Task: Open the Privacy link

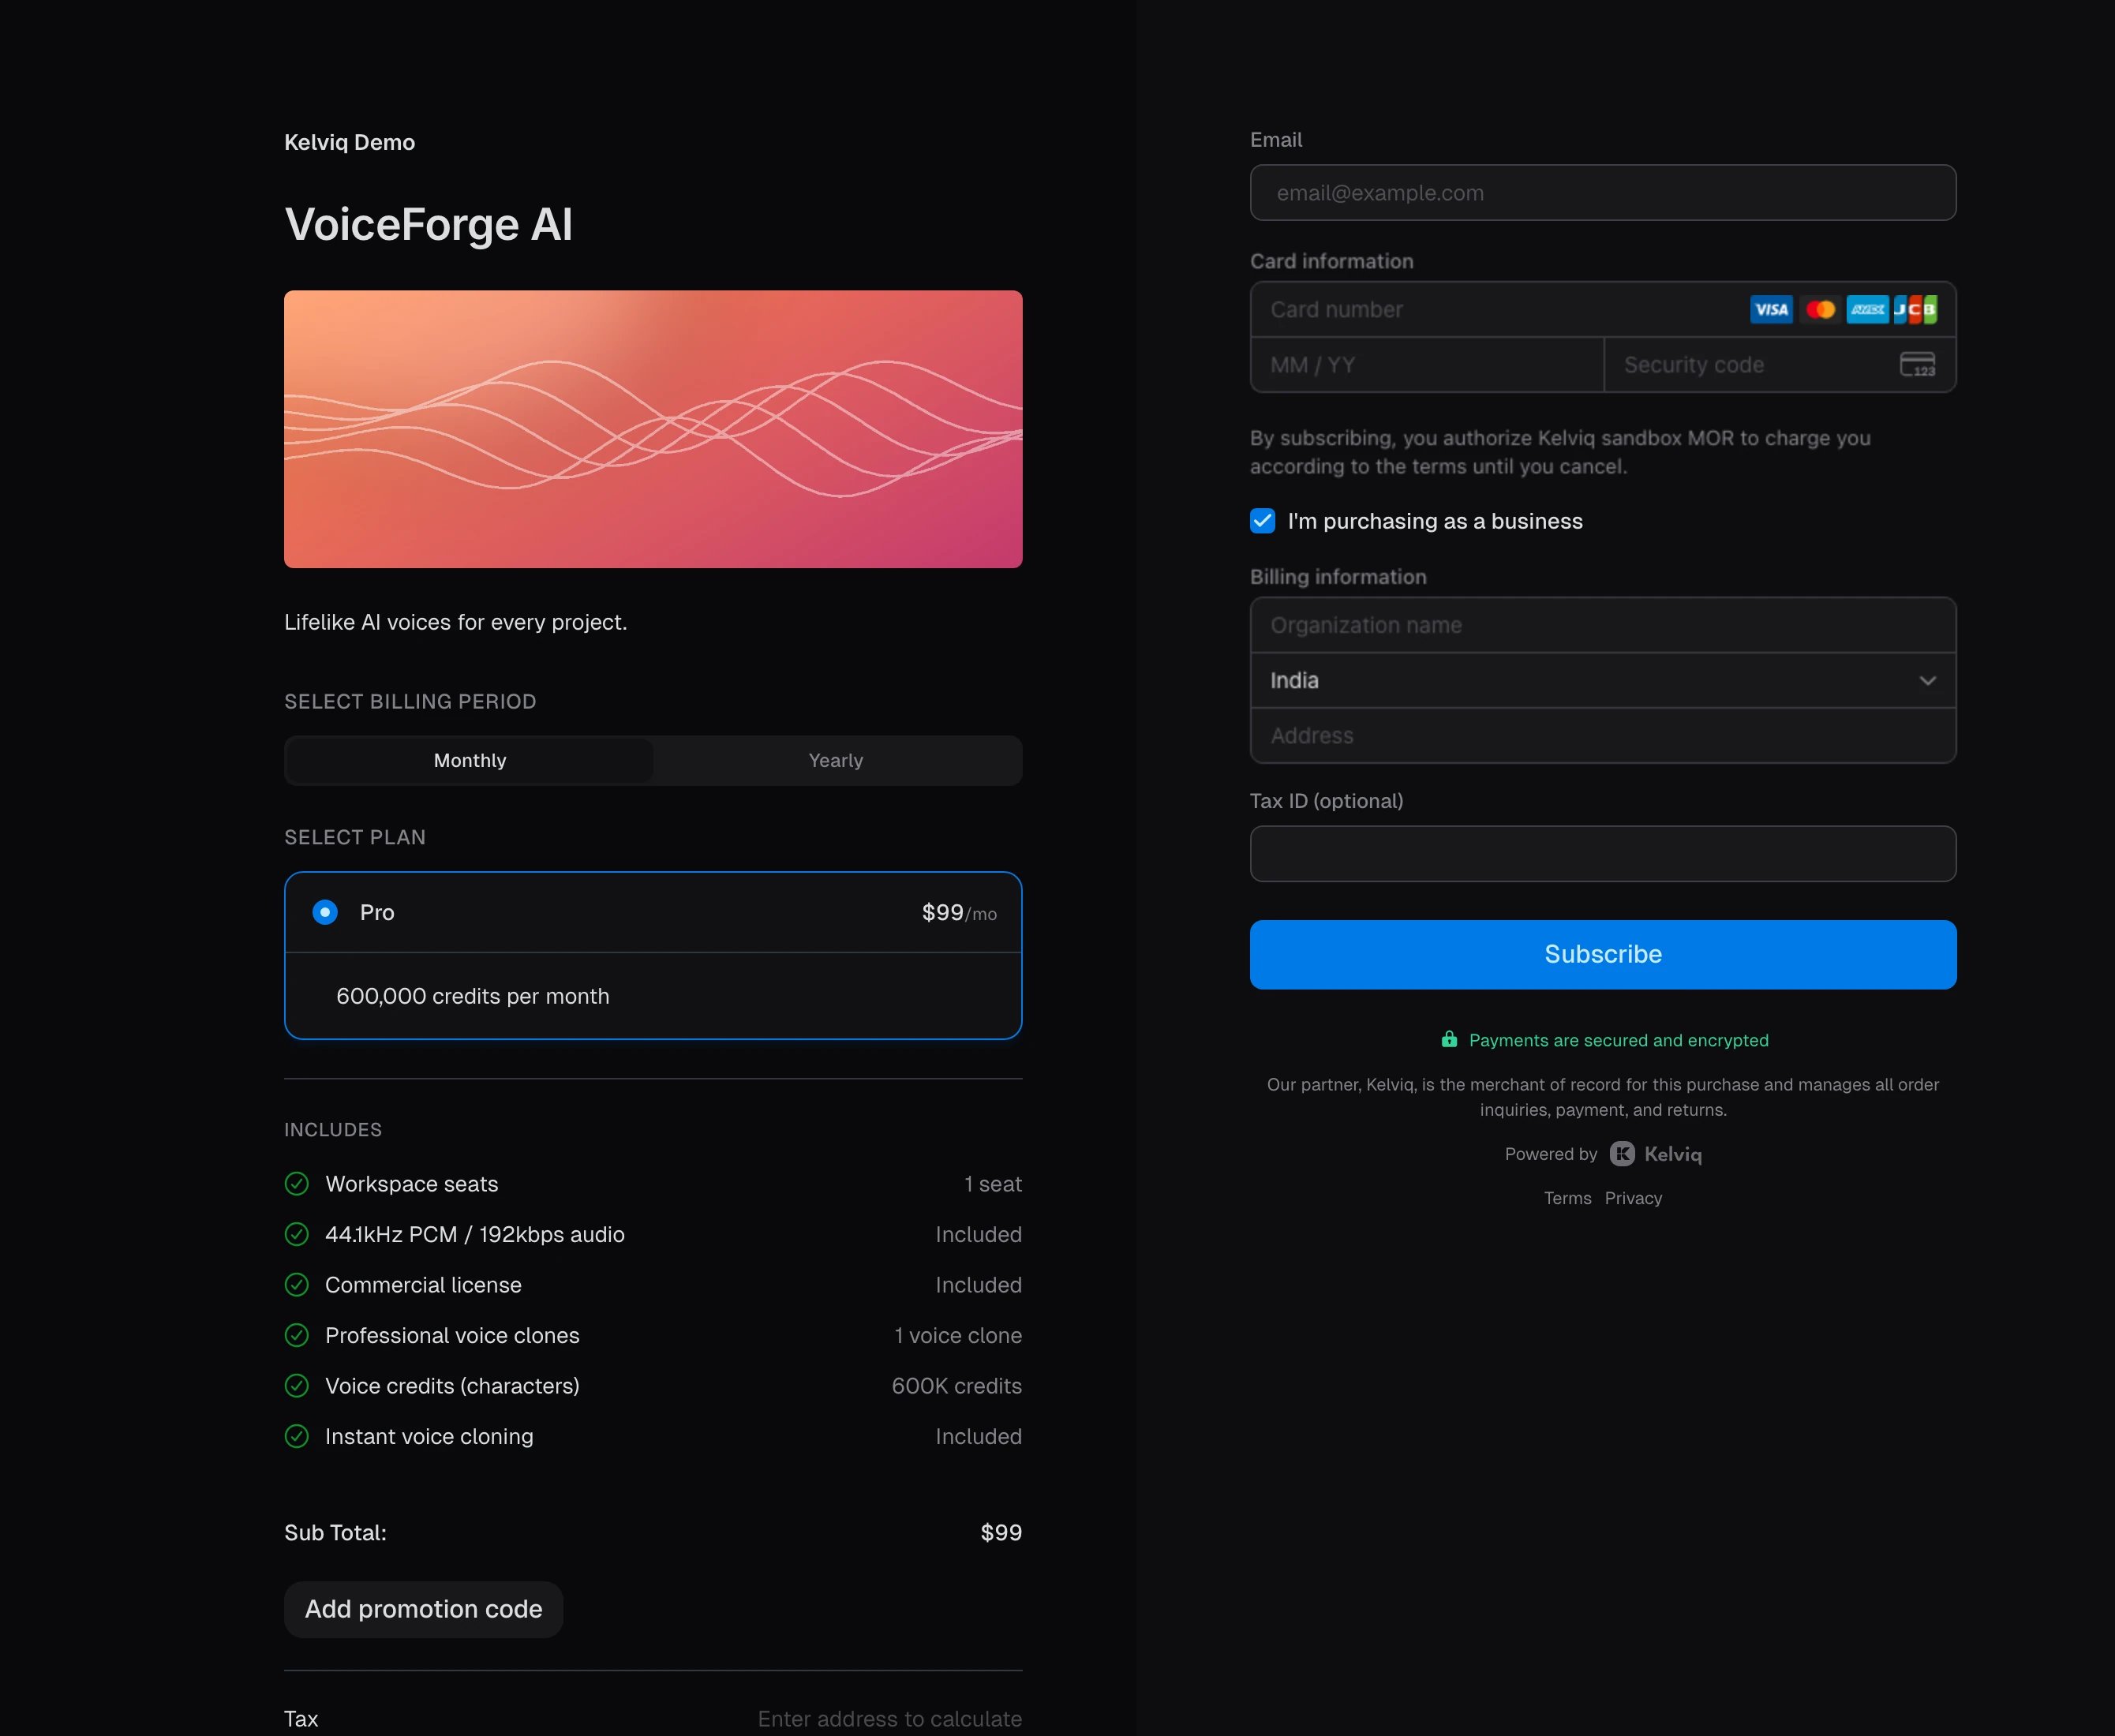Action: [x=1633, y=1198]
